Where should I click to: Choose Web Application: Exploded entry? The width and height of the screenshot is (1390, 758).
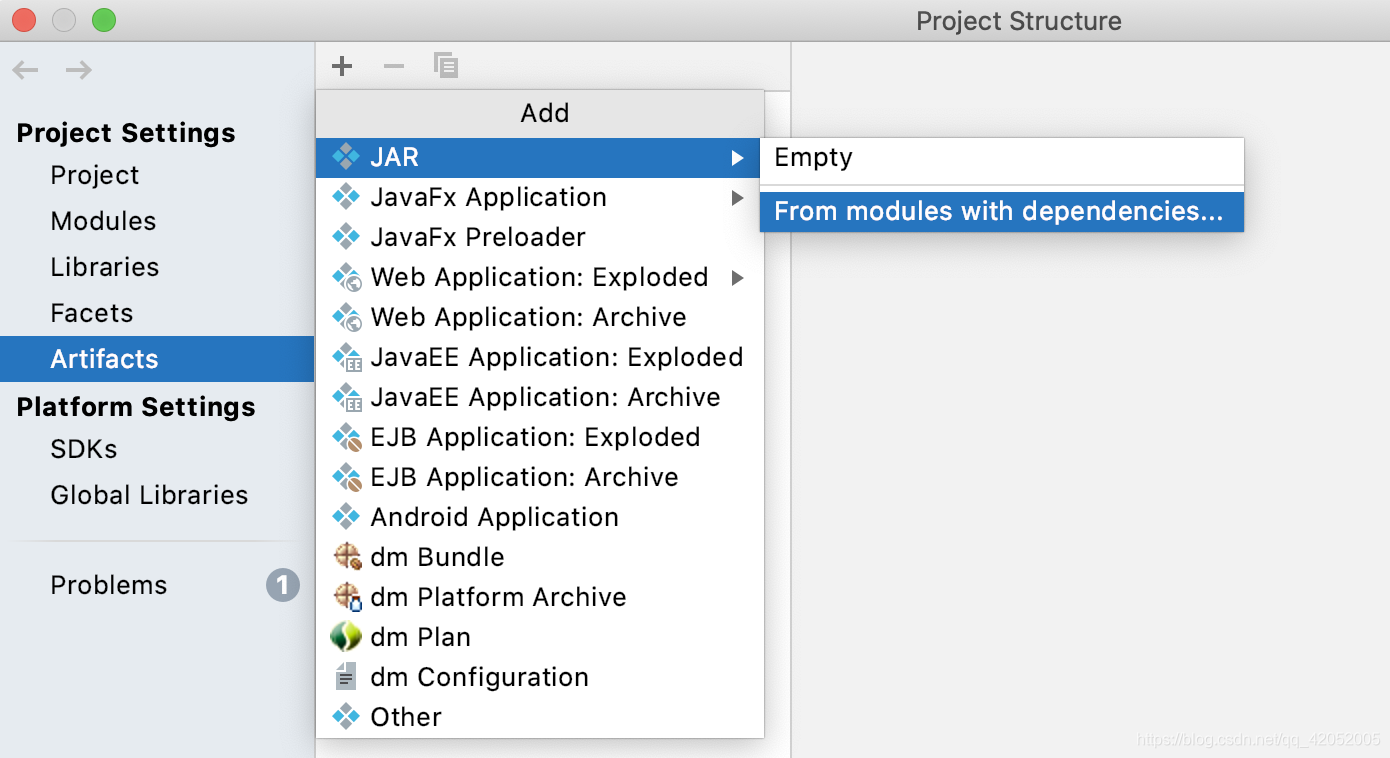coord(540,278)
